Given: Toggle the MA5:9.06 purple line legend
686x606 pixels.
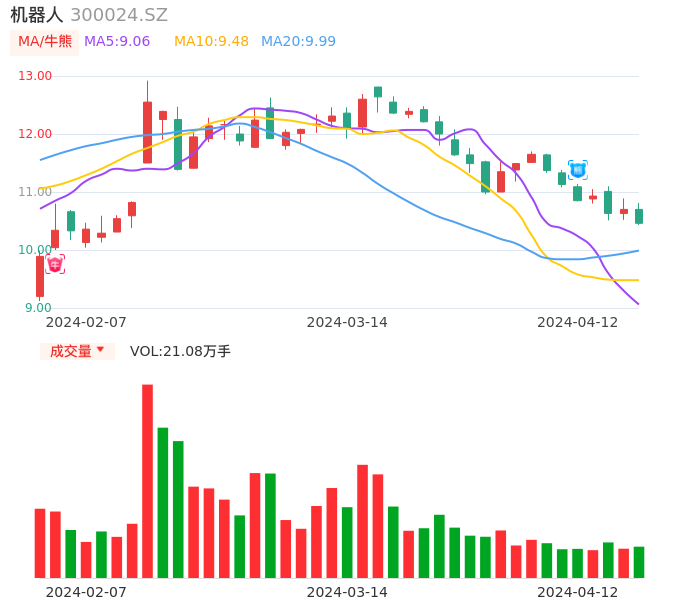Looking at the screenshot, I should pyautogui.click(x=117, y=41).
